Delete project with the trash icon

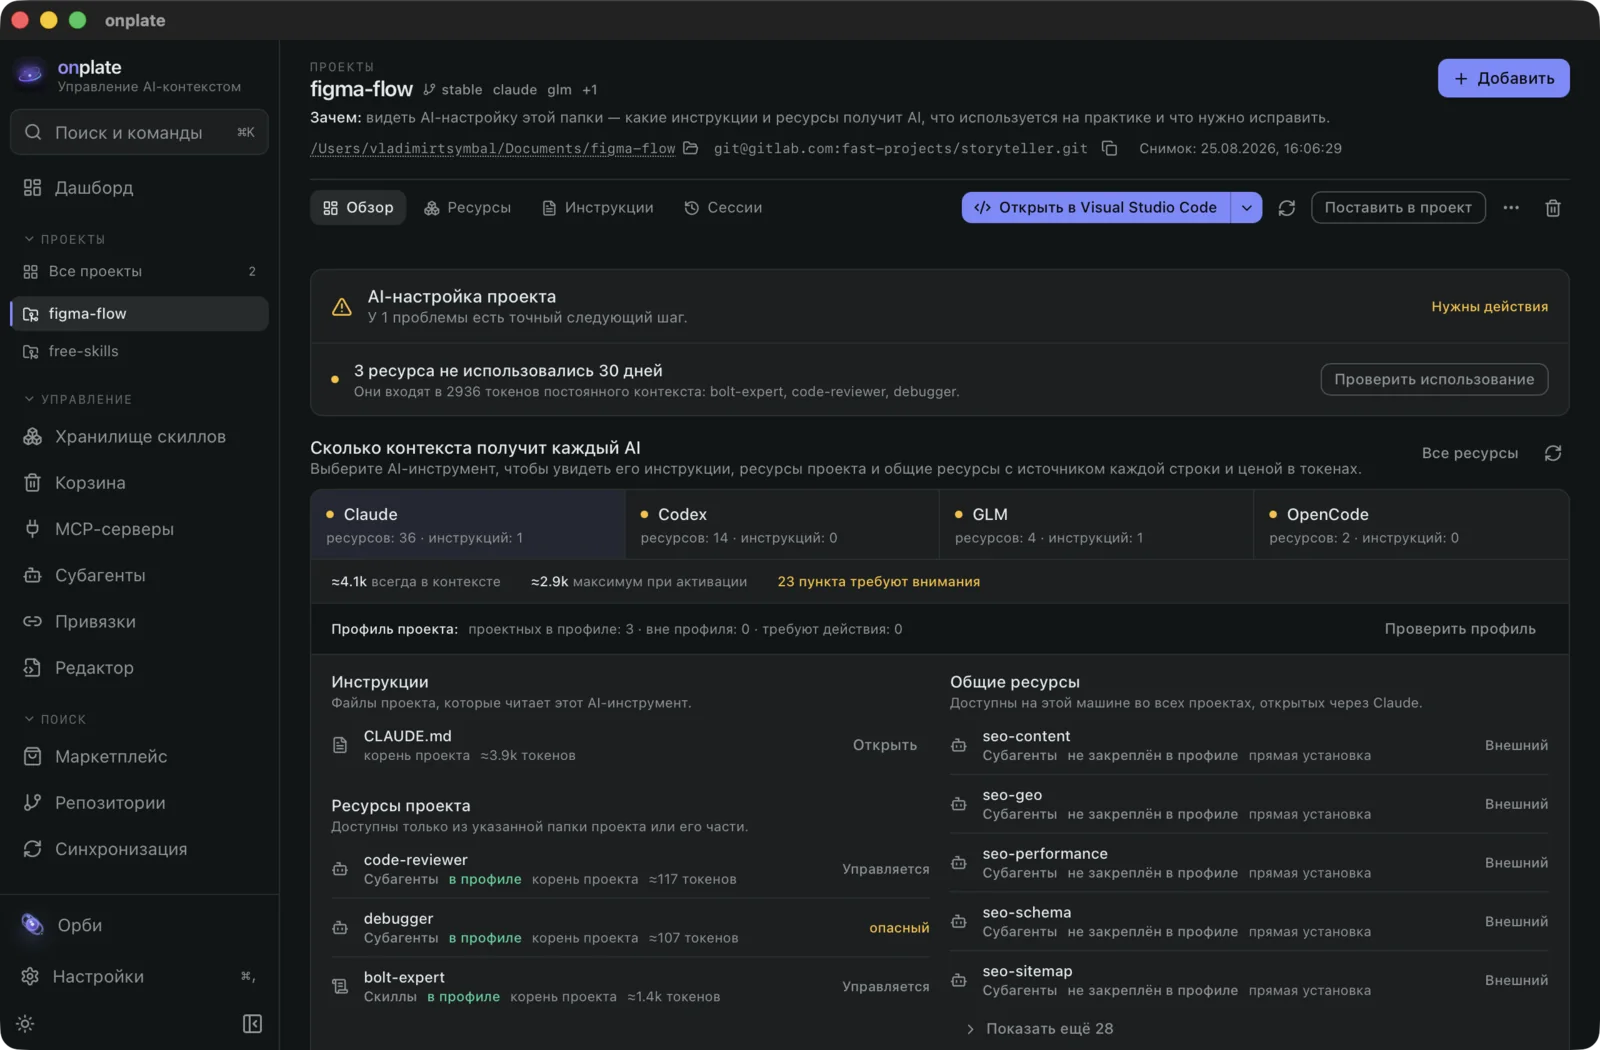(x=1553, y=208)
